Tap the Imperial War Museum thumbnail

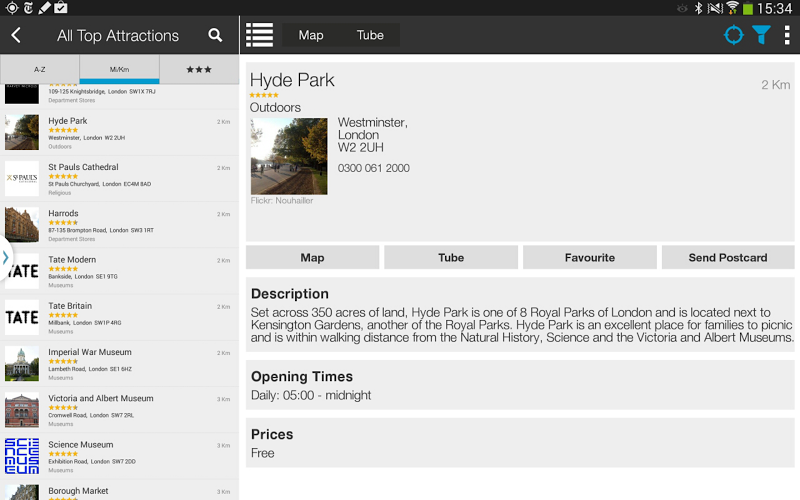22,363
